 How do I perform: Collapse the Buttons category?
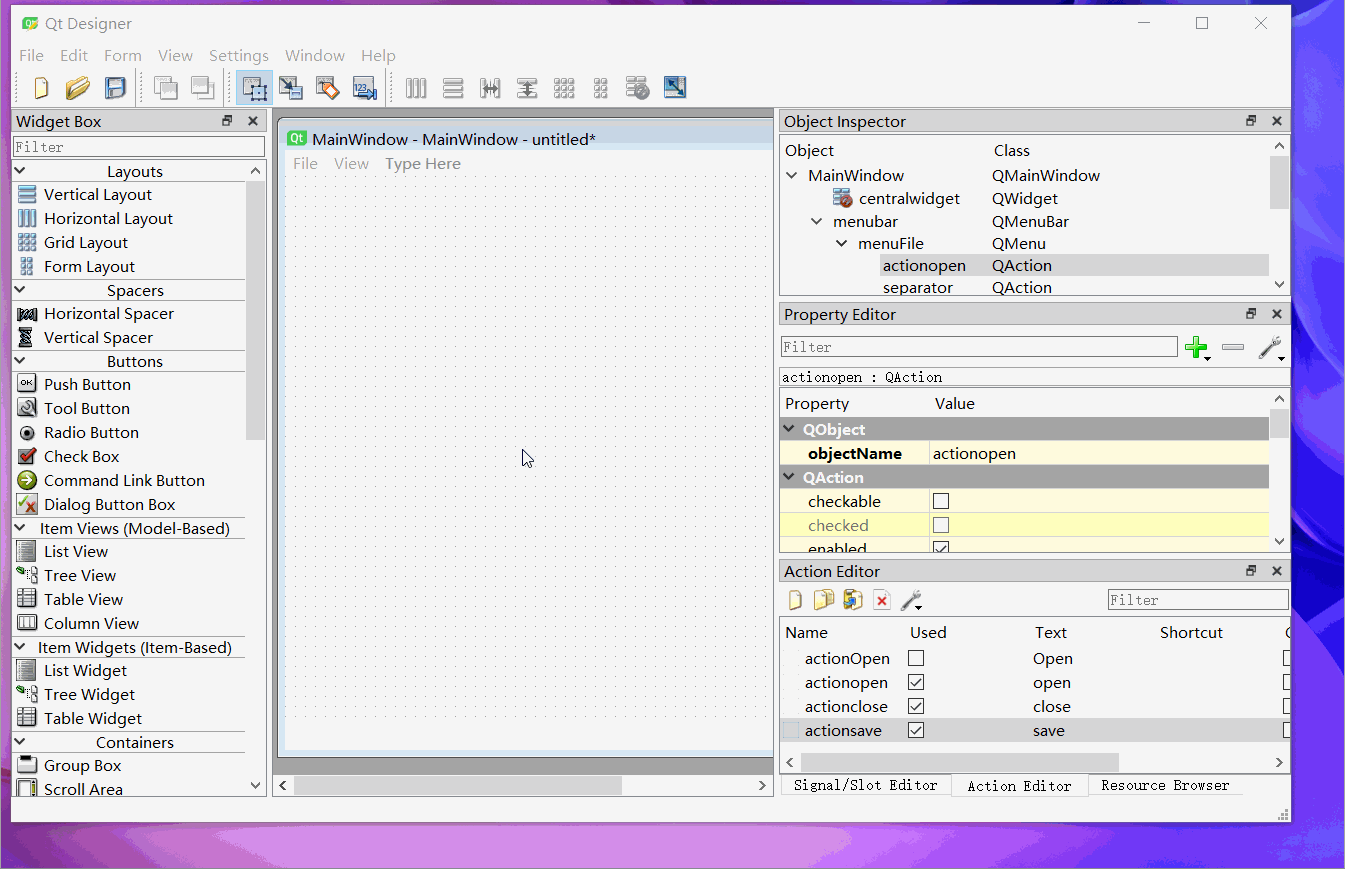click(x=20, y=361)
